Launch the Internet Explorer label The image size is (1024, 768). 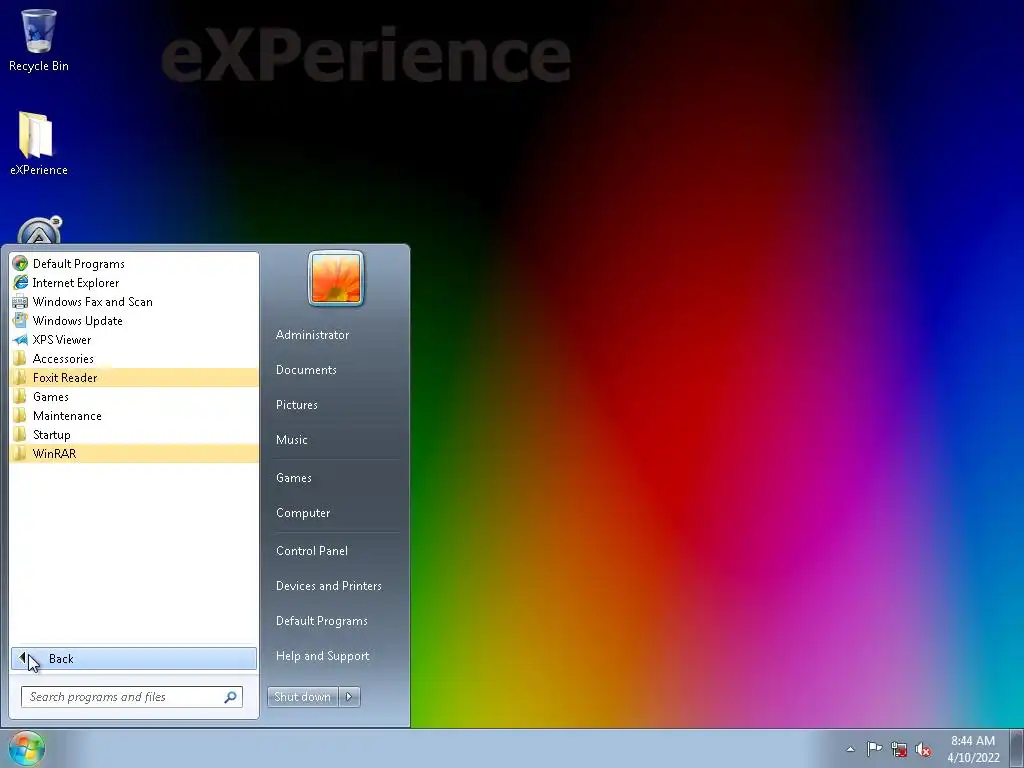[76, 283]
